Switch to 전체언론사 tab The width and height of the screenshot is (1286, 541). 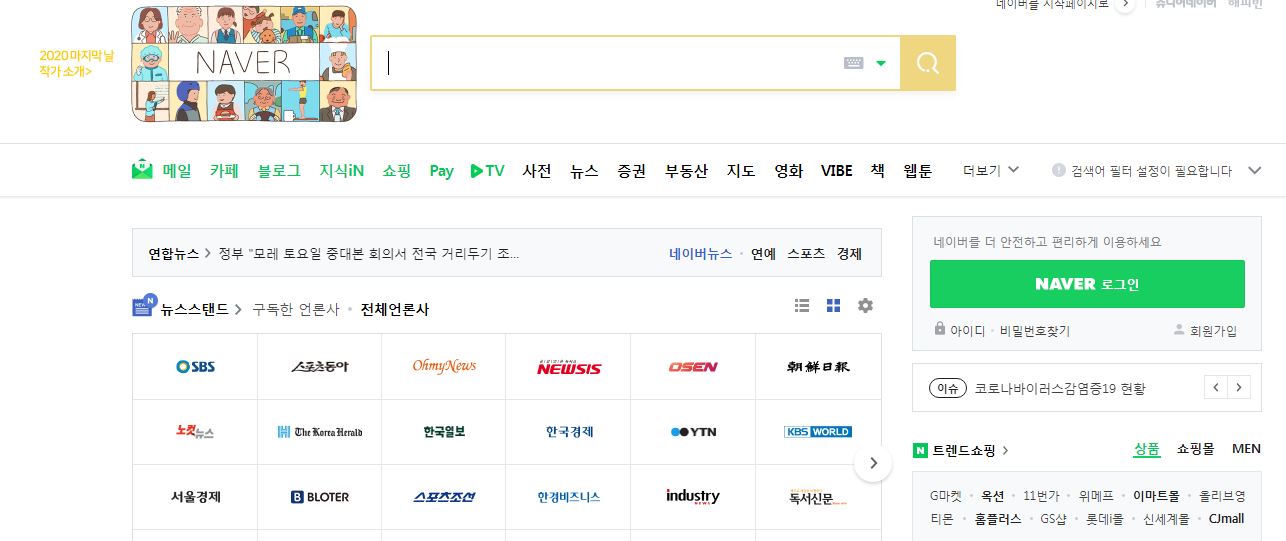(x=395, y=309)
